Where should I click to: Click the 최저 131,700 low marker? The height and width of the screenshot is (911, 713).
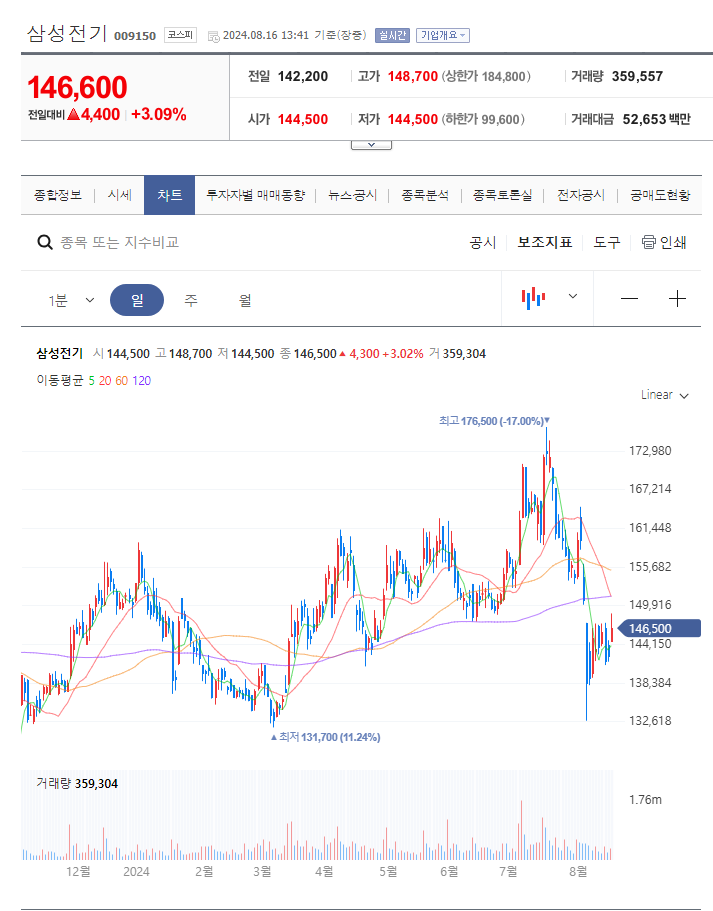[x=325, y=737]
